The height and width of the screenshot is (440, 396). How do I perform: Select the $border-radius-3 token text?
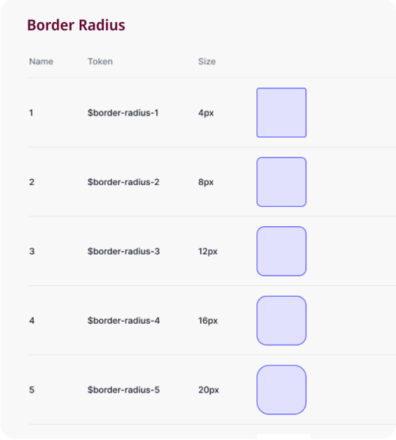point(124,251)
